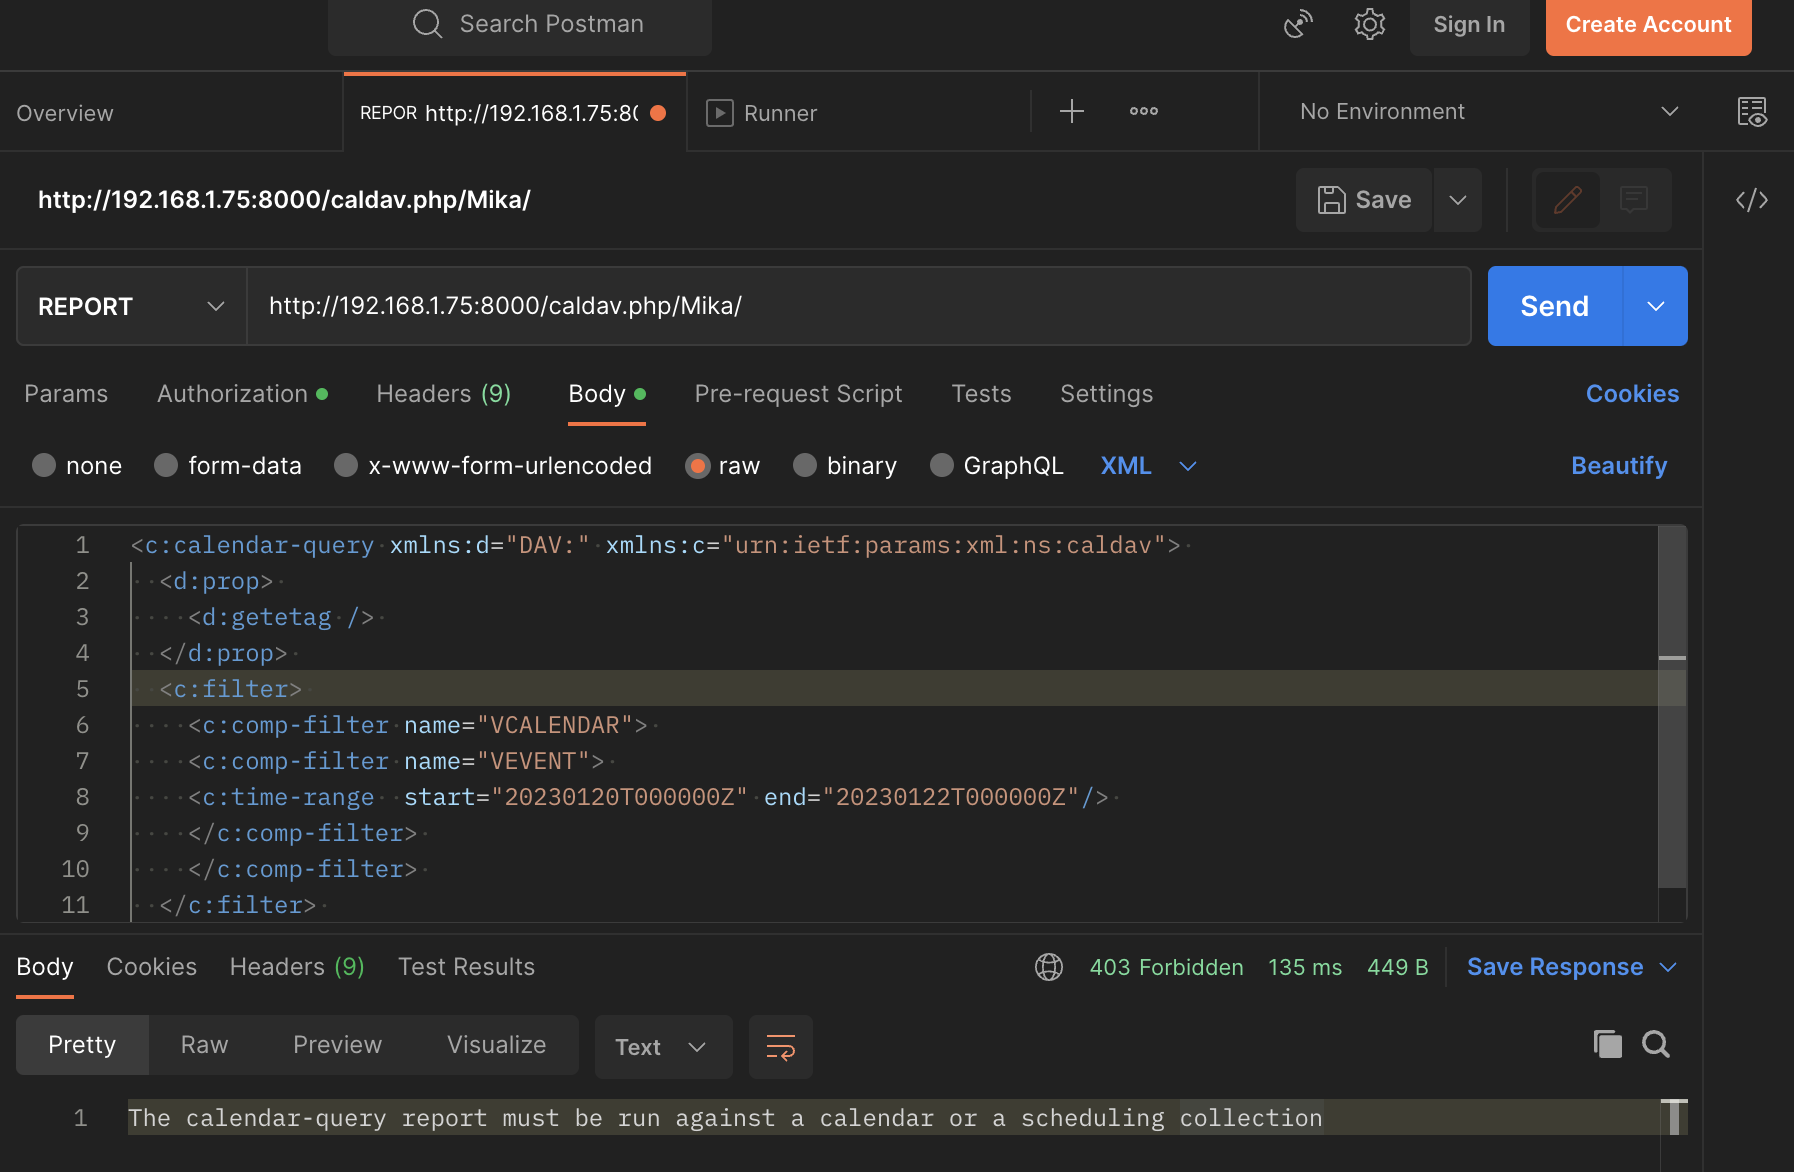
Task: Toggle the response line wrap icon
Action: pyautogui.click(x=780, y=1047)
